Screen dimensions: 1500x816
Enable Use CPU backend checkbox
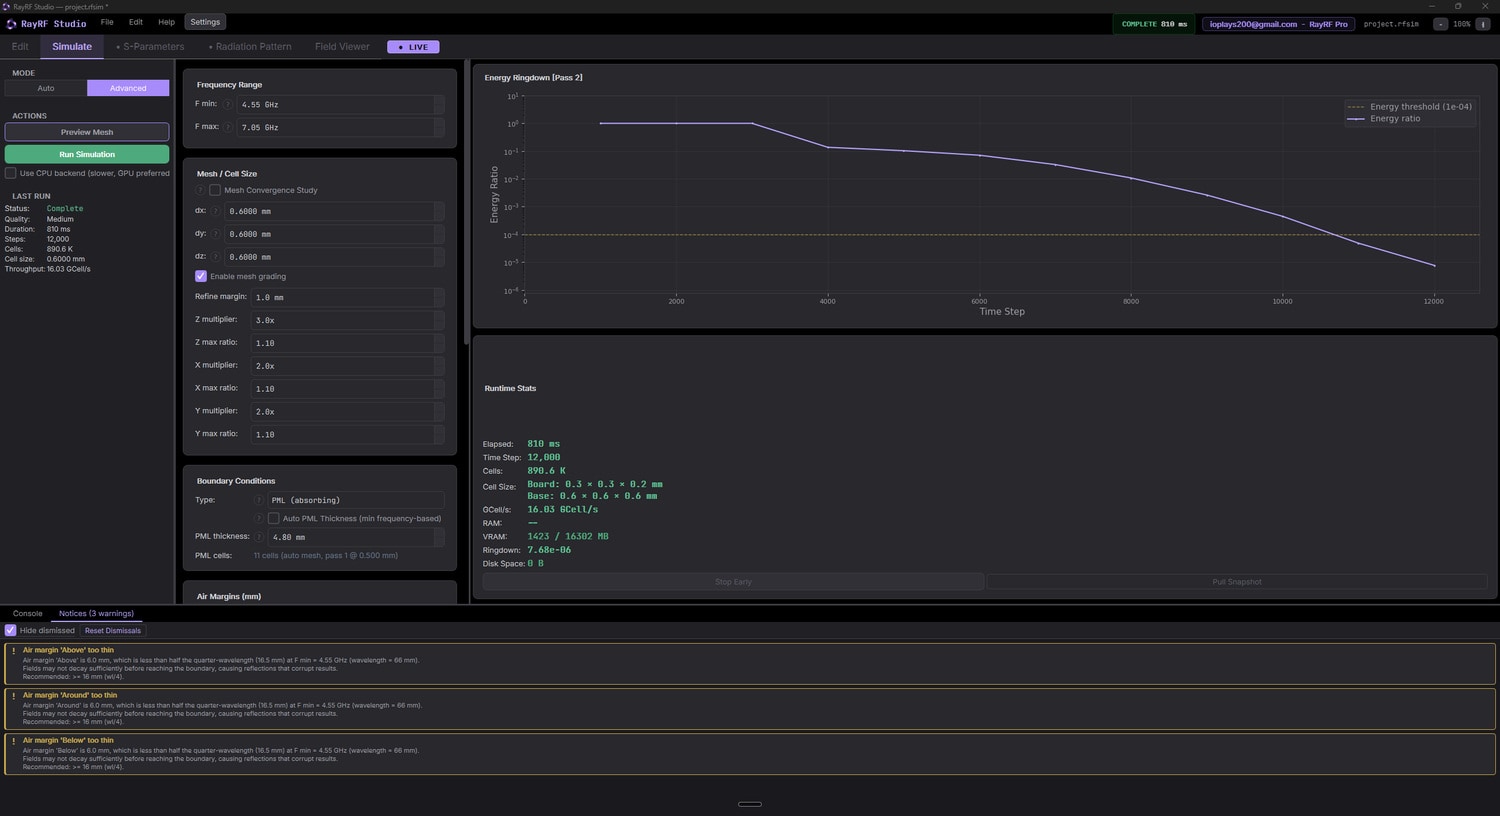(x=11, y=173)
